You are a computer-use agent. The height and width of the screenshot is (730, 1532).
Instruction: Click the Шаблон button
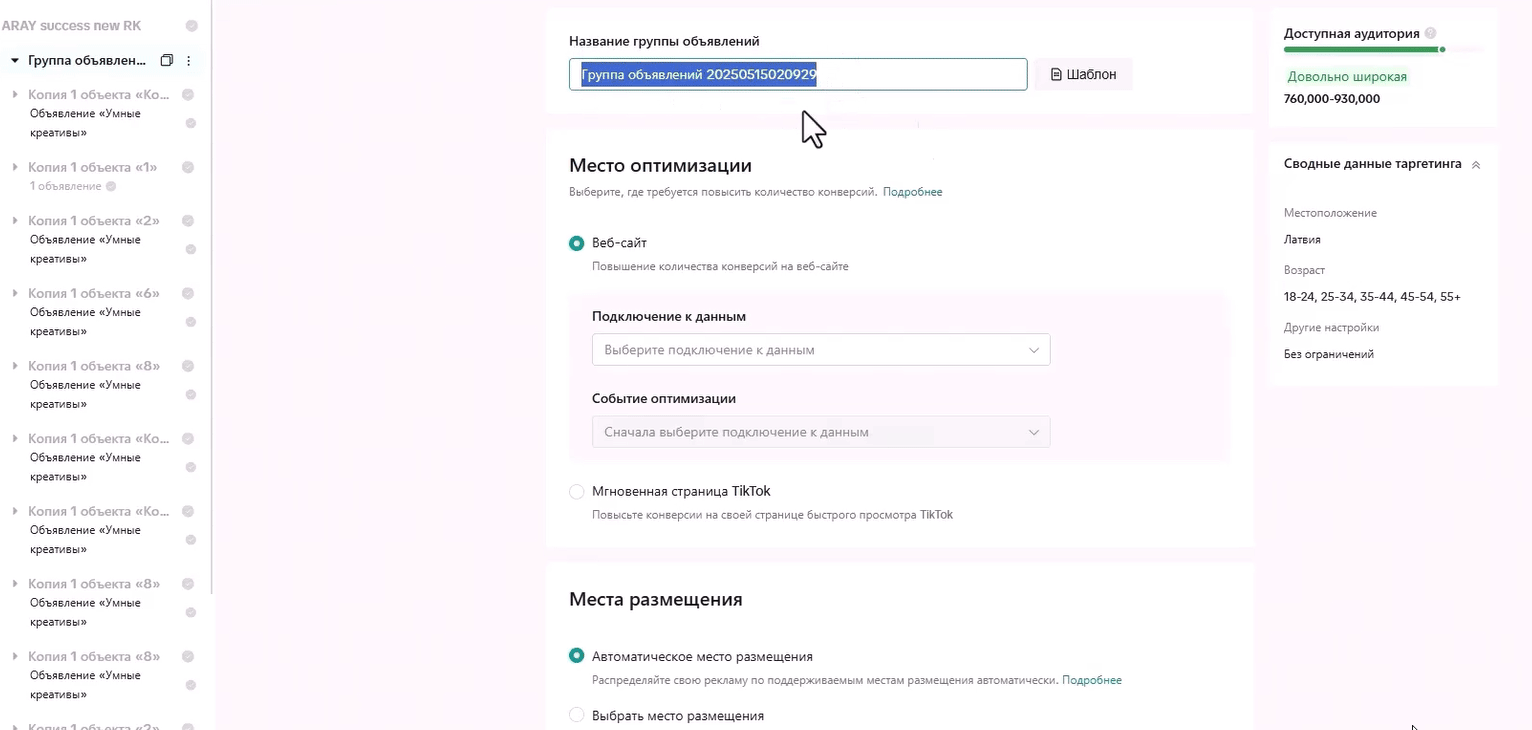(x=1083, y=74)
